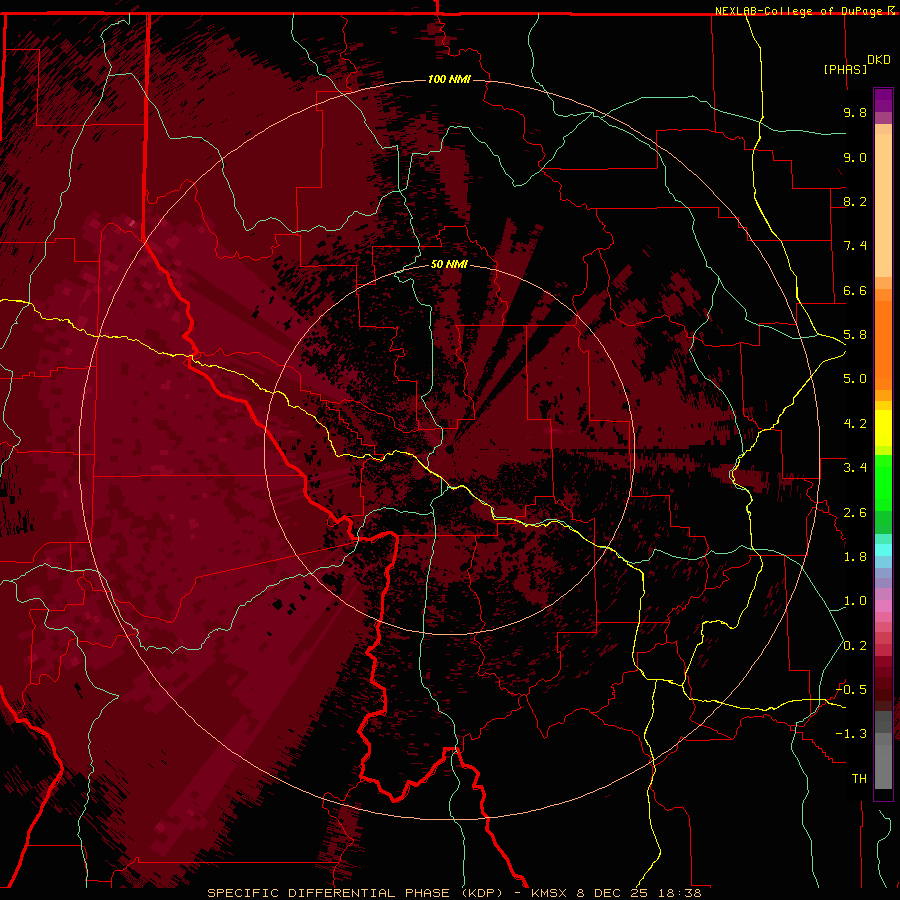Screen dimensions: 900x900
Task: Pick the purple segment of the color bar
Action: [x=883, y=101]
